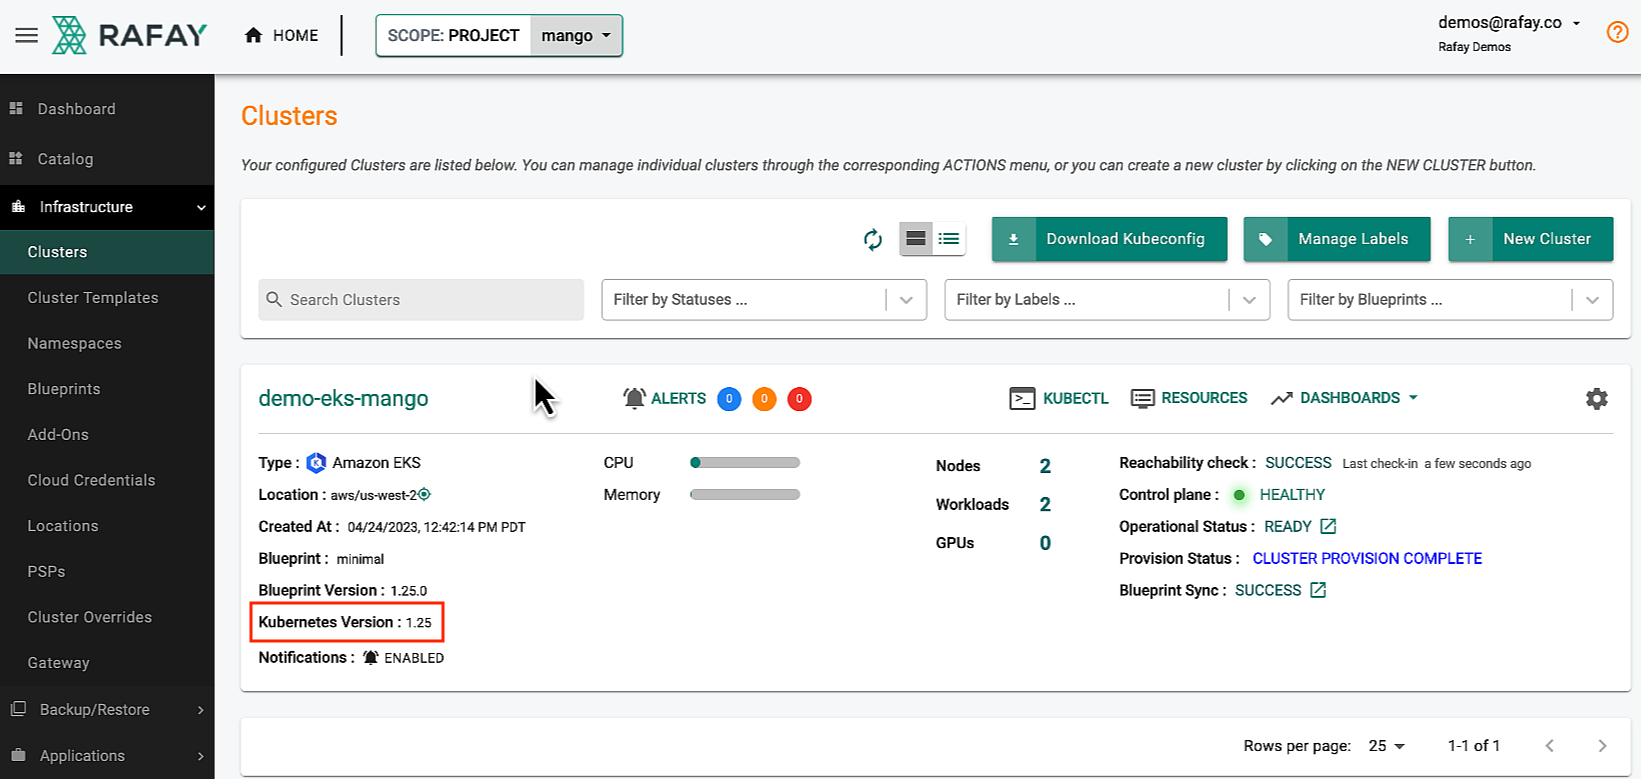Screen dimensions: 1641x779
Task: Open the help question mark icon
Action: click(x=1617, y=32)
